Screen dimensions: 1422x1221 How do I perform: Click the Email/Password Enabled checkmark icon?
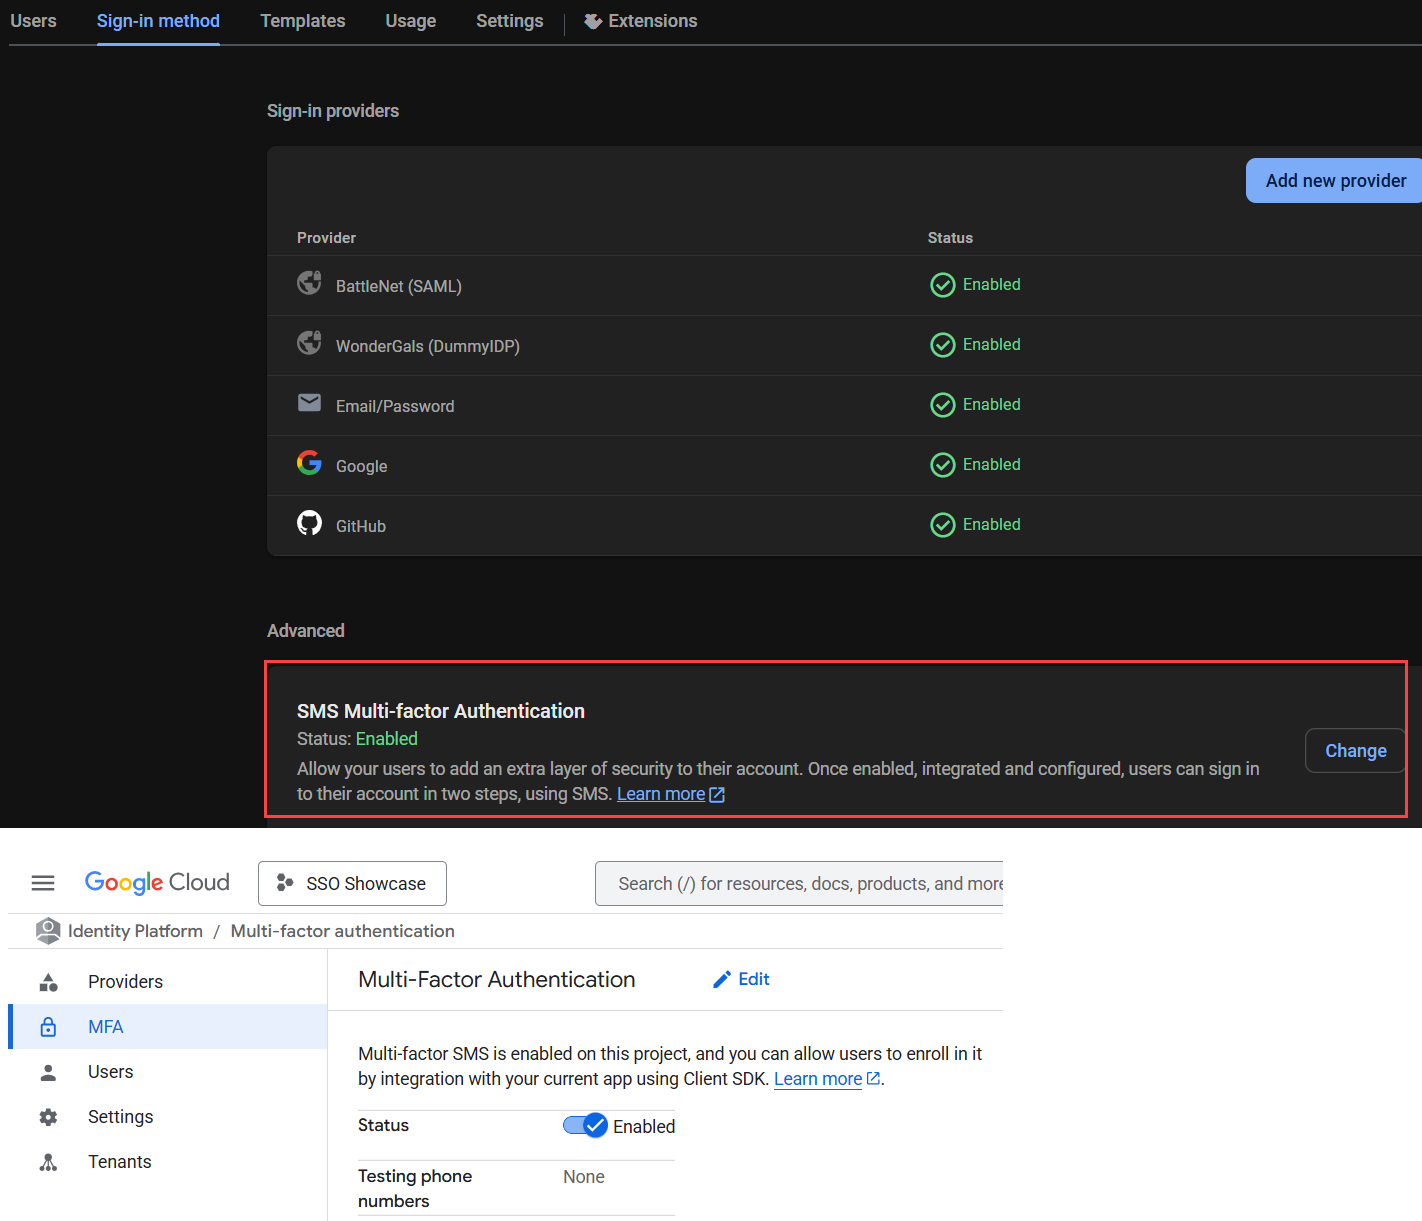pyautogui.click(x=942, y=405)
